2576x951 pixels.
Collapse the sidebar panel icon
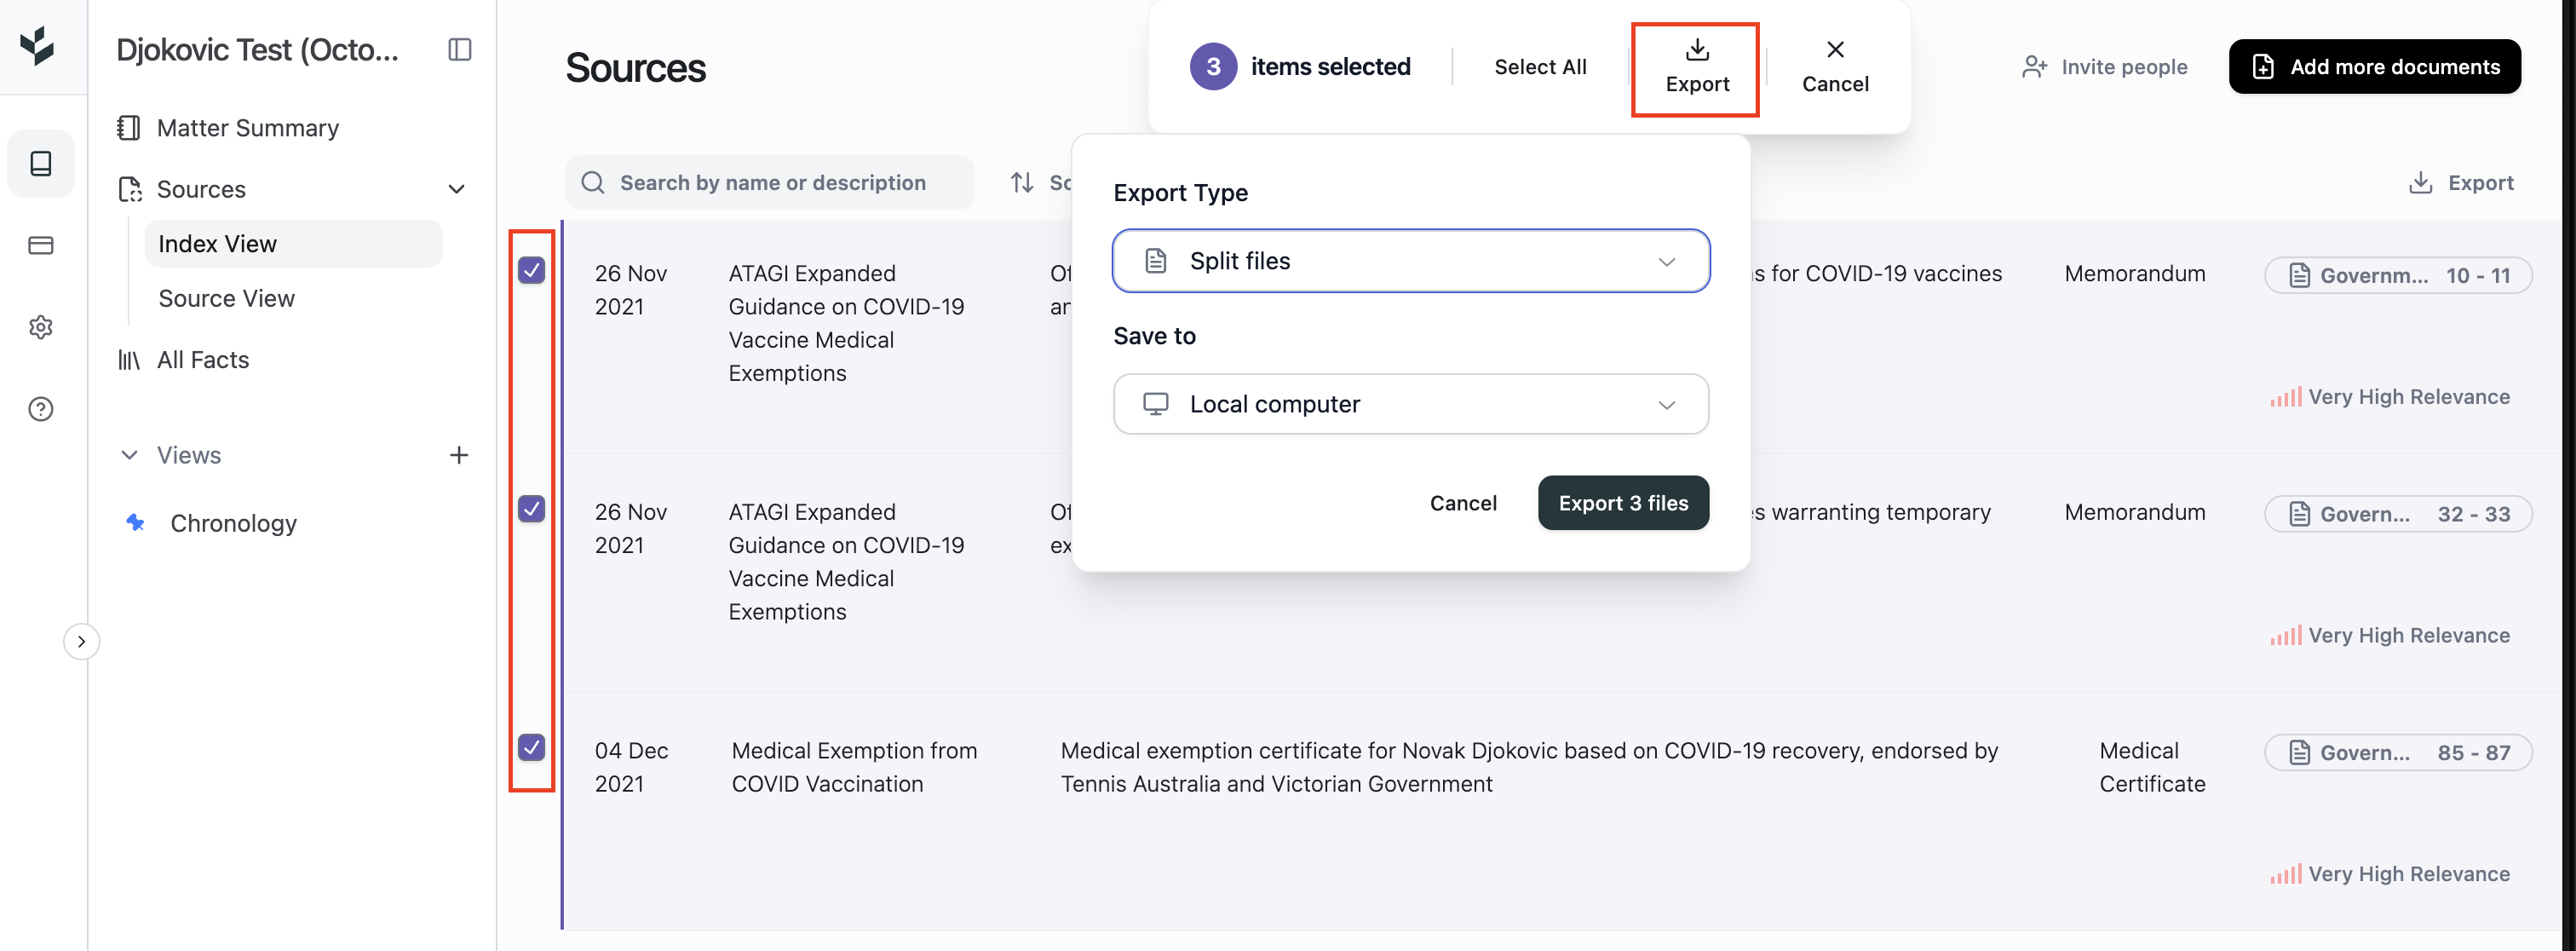tap(459, 49)
